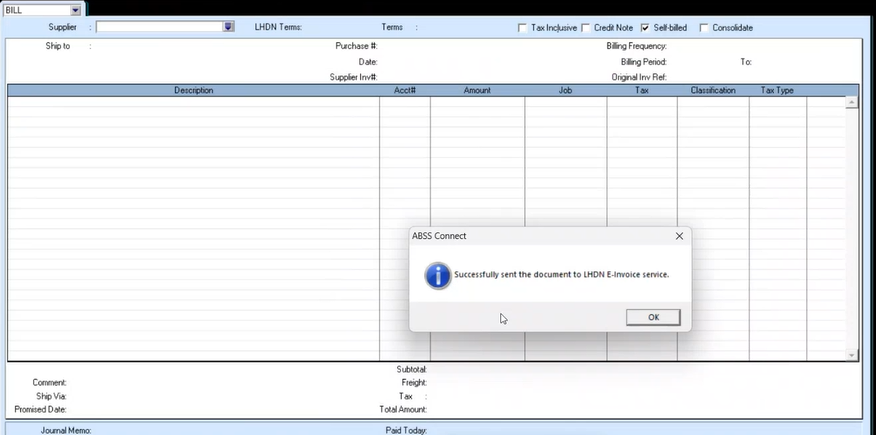876x435 pixels.
Task: Uncheck the Self-billed checkbox
Action: coord(645,28)
